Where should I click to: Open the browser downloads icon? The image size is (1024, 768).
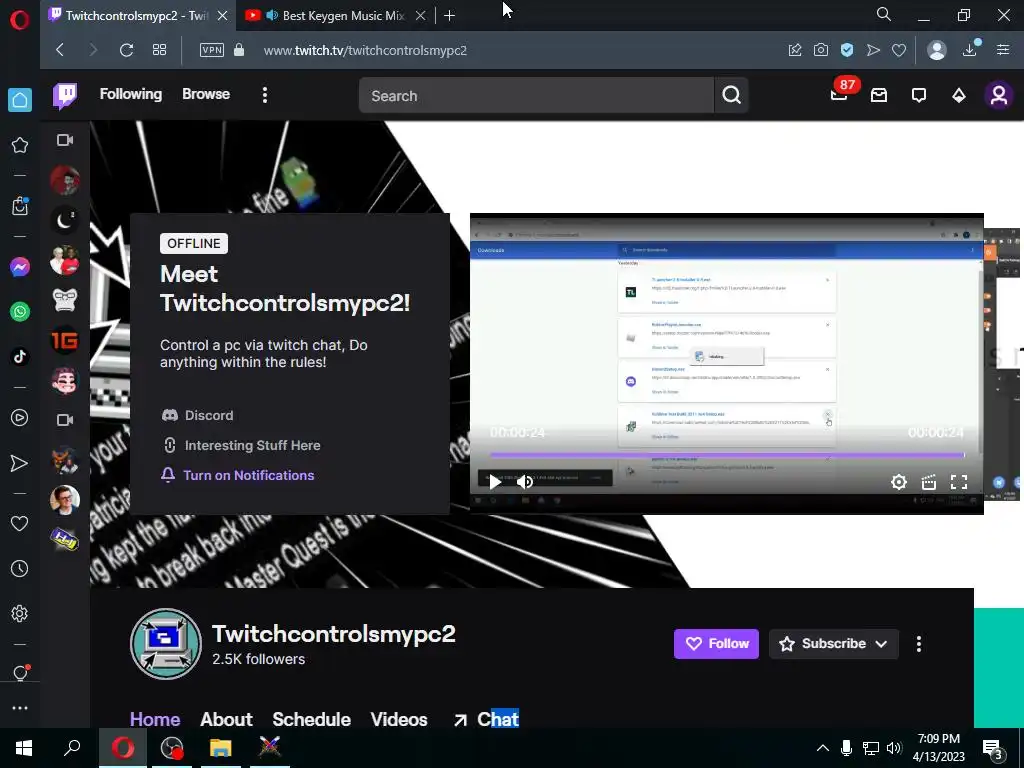[x=970, y=49]
